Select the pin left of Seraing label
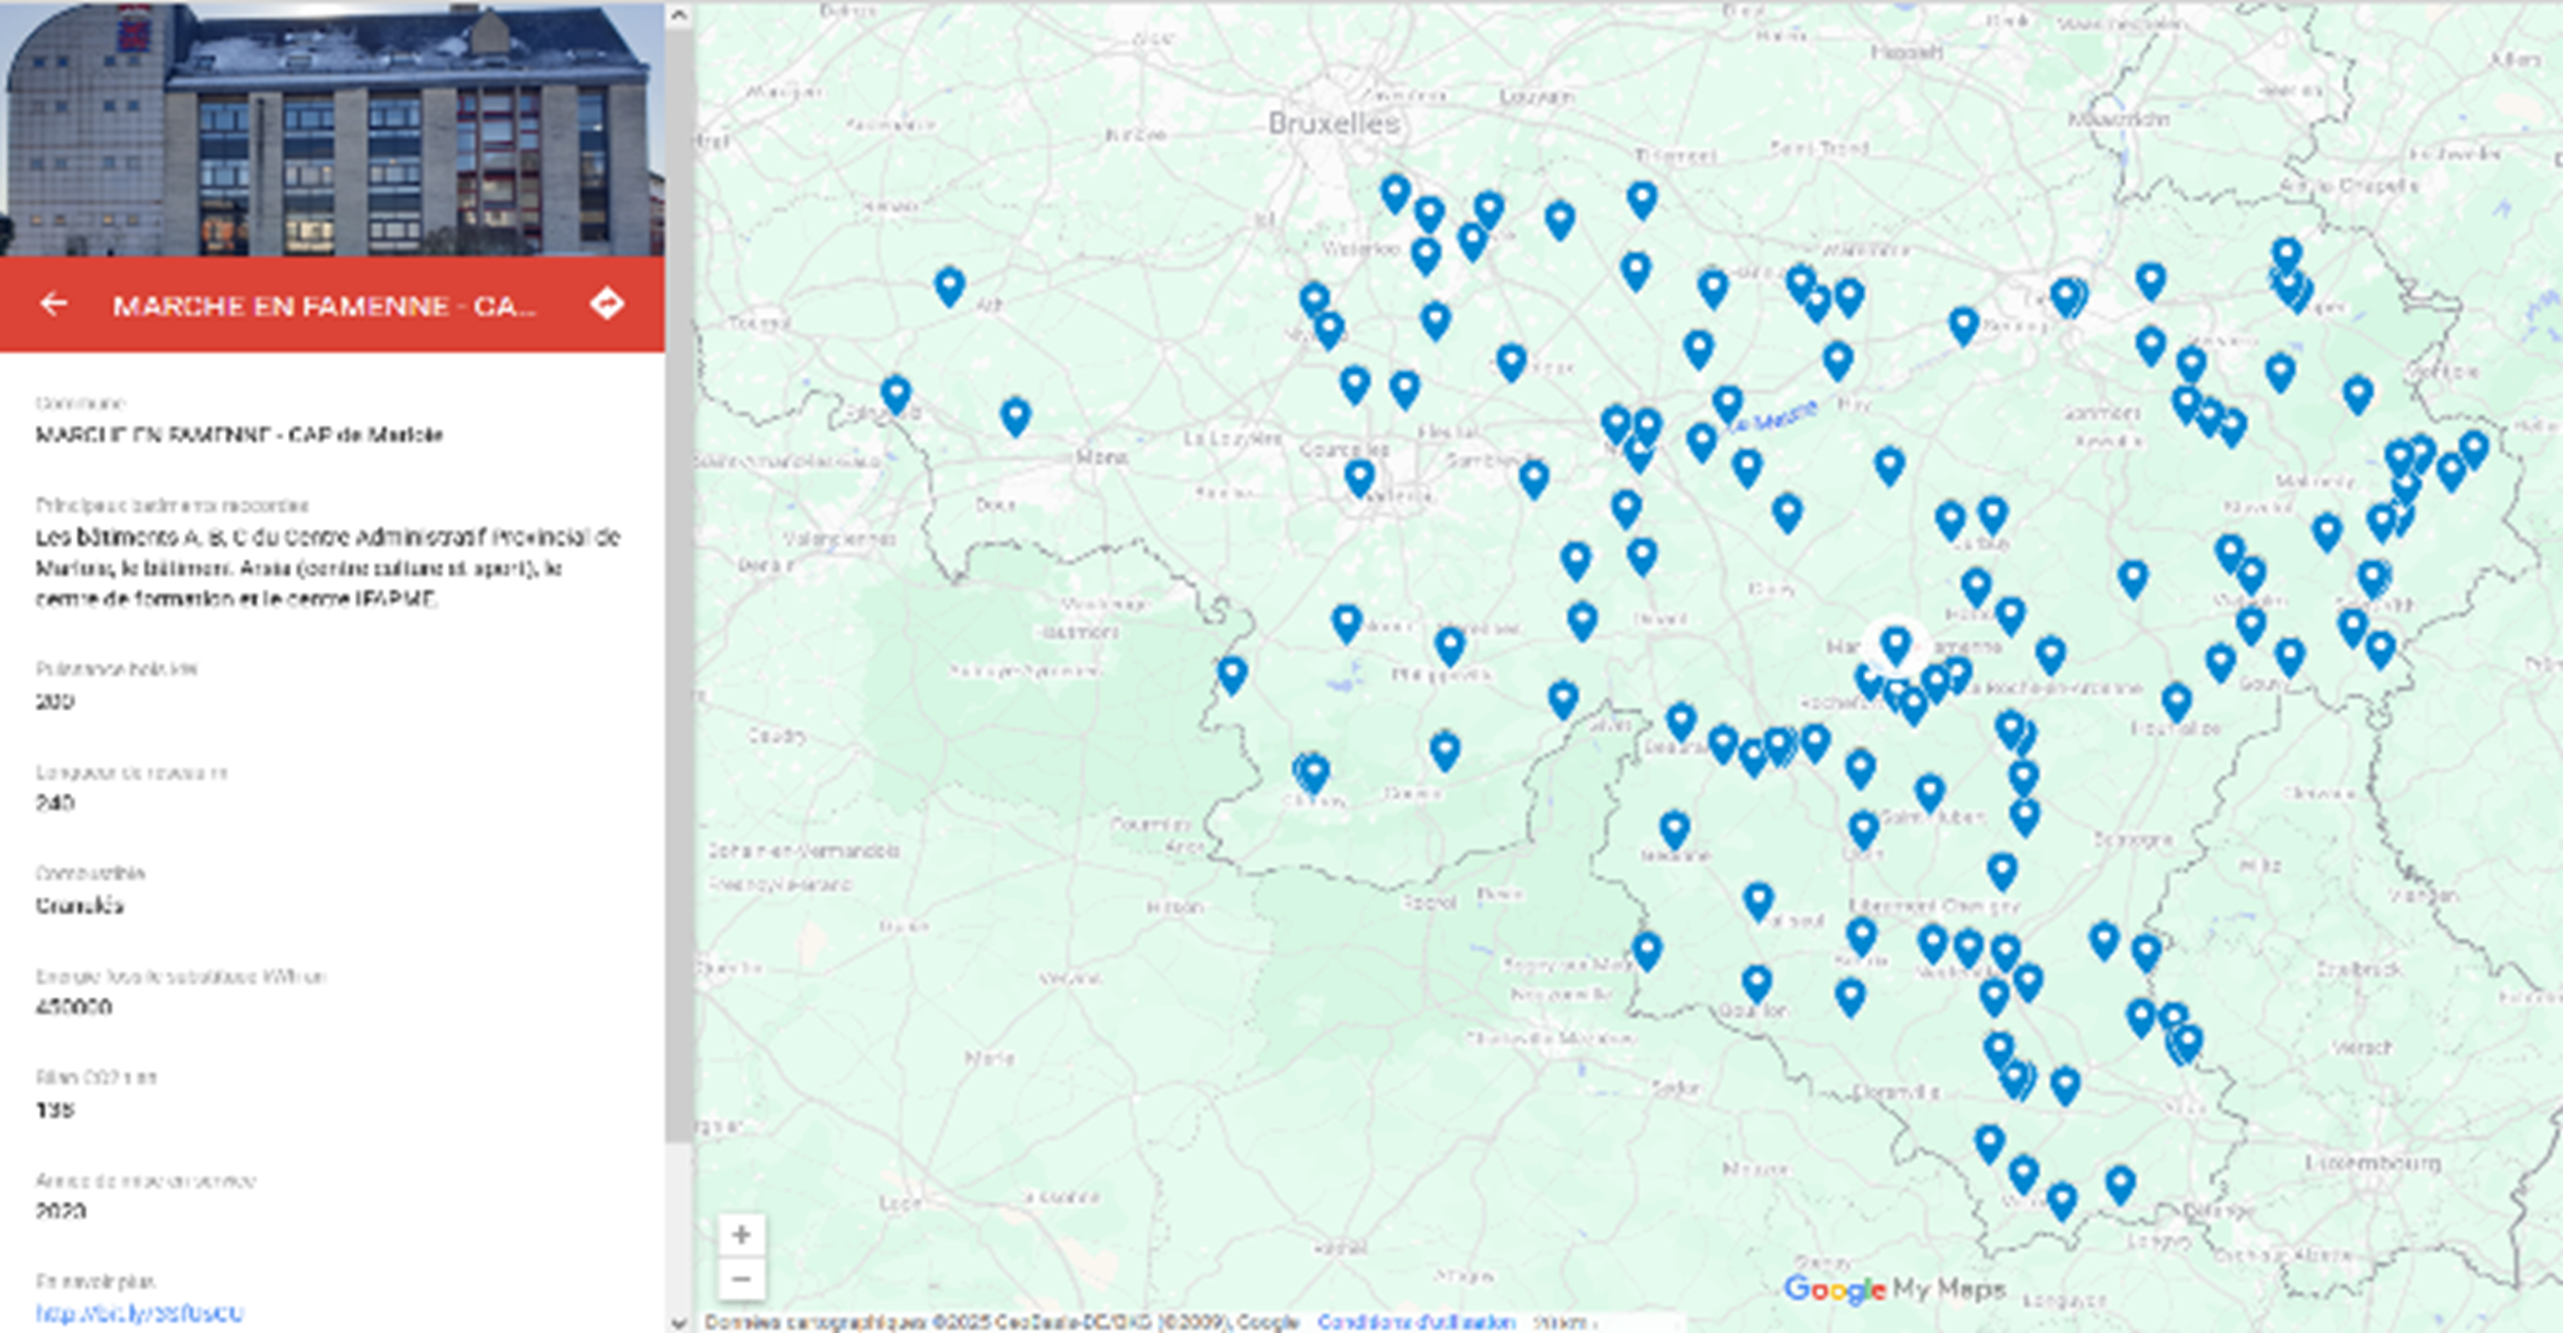The height and width of the screenshot is (1333, 2563). (1963, 326)
